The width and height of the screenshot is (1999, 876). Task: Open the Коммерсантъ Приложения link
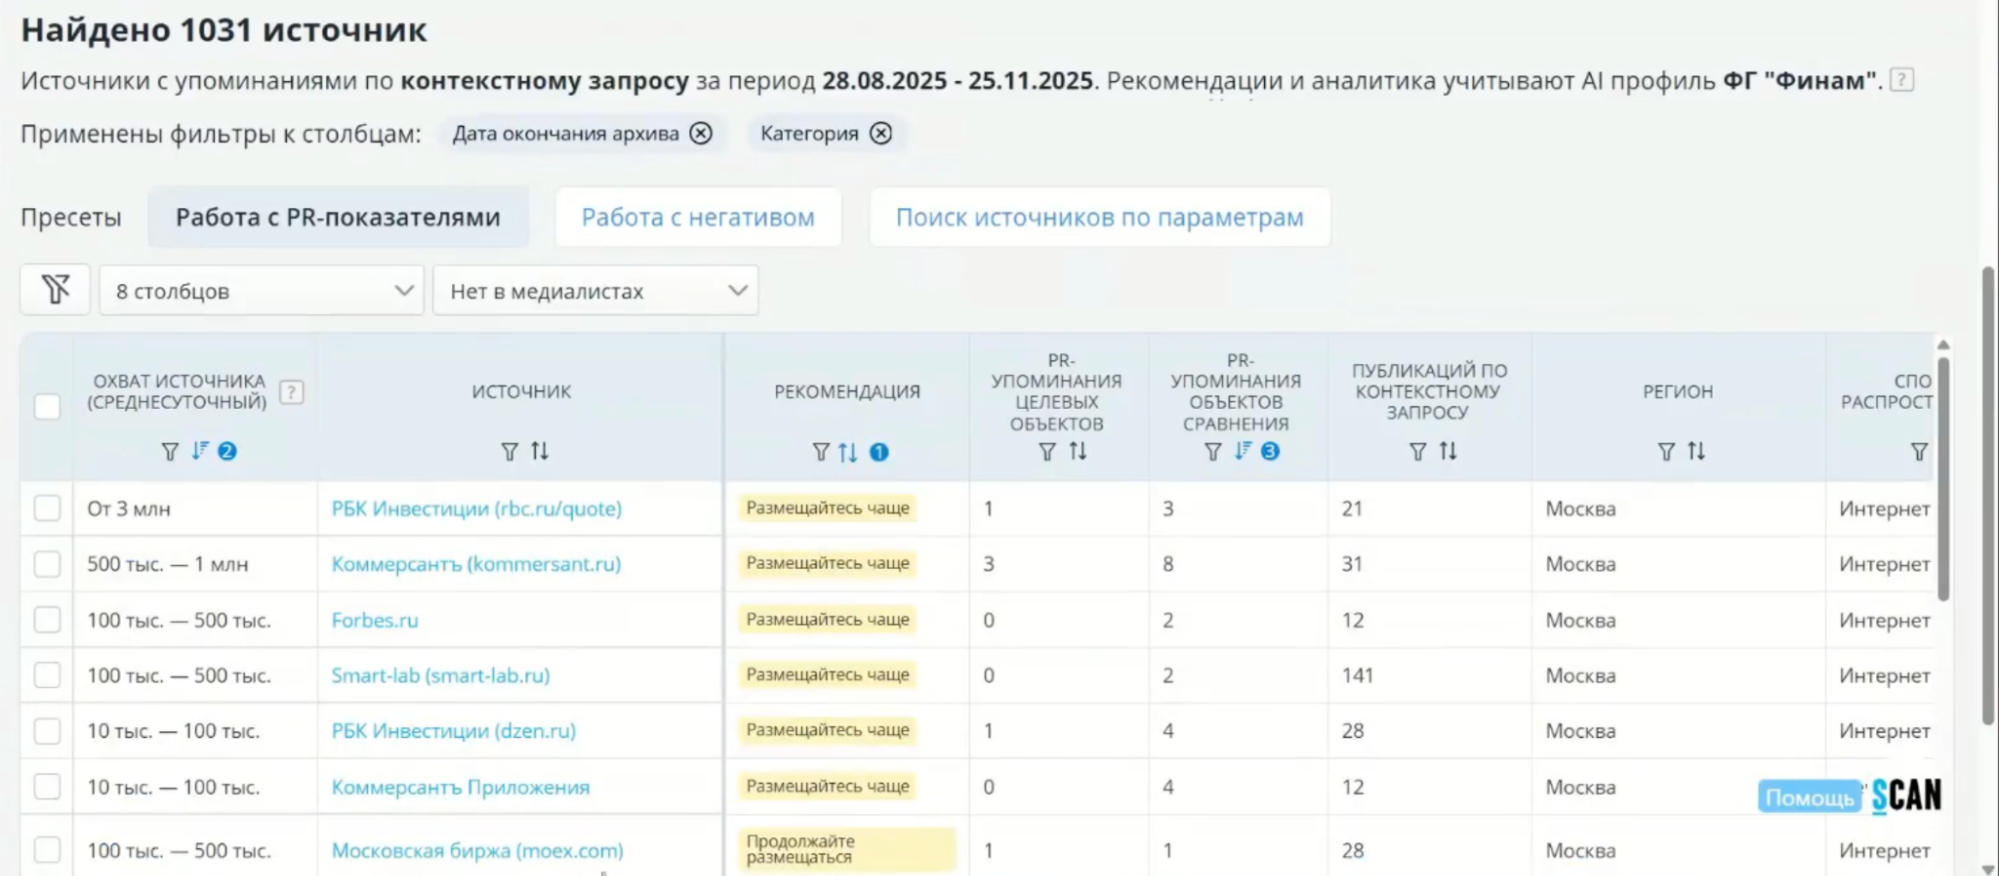click(460, 787)
